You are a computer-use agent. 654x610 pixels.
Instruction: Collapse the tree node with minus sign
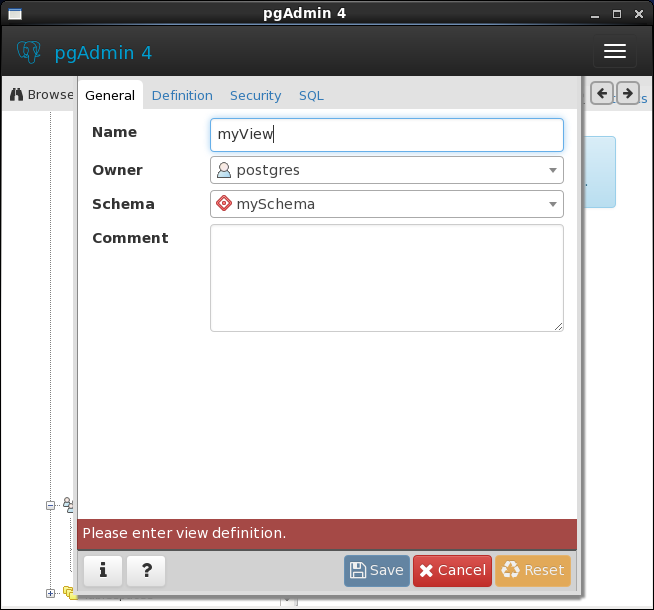pyautogui.click(x=50, y=505)
